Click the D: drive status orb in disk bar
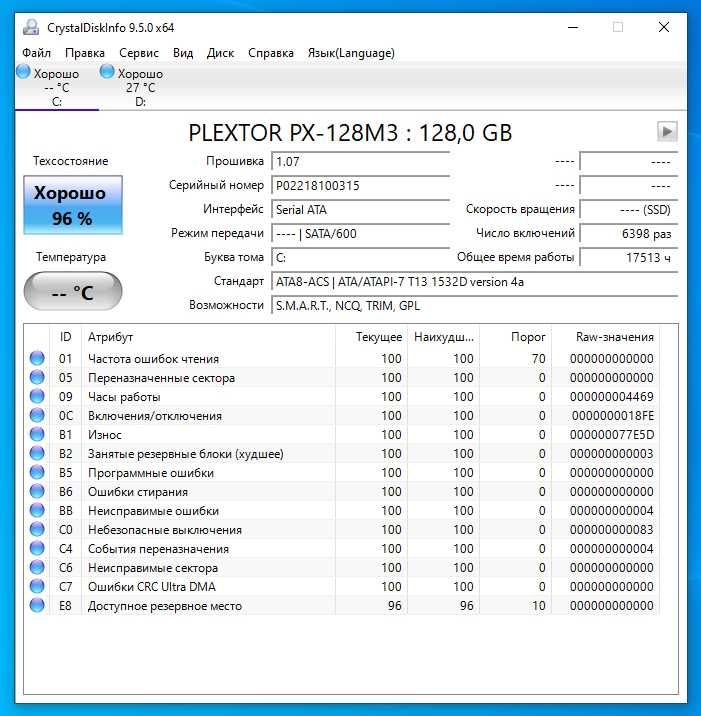The width and height of the screenshot is (701, 716). coord(107,72)
